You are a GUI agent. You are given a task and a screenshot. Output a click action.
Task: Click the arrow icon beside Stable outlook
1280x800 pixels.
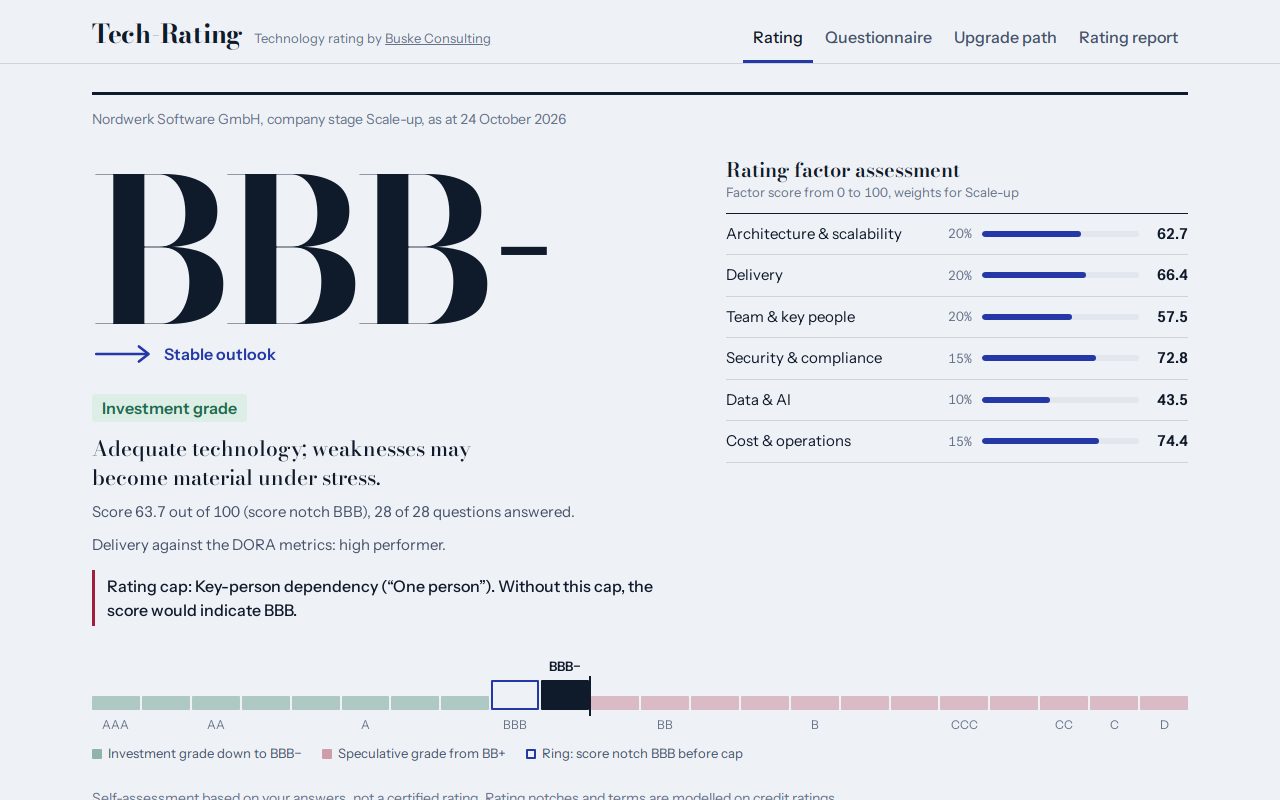point(122,354)
